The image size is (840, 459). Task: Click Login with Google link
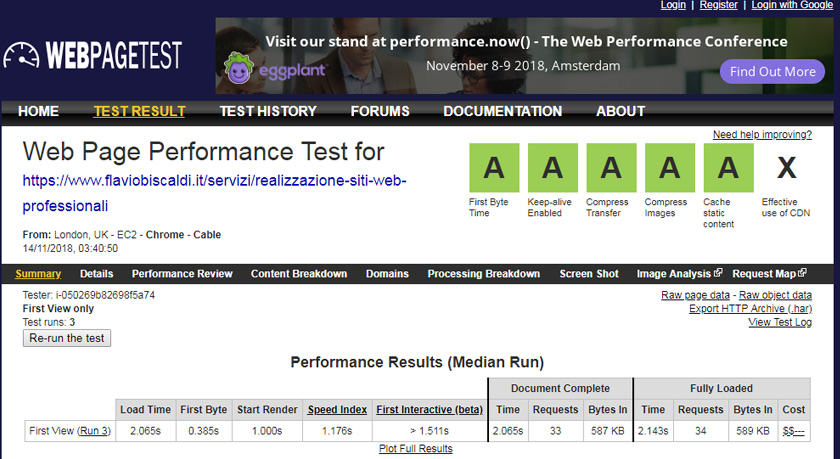pos(792,5)
